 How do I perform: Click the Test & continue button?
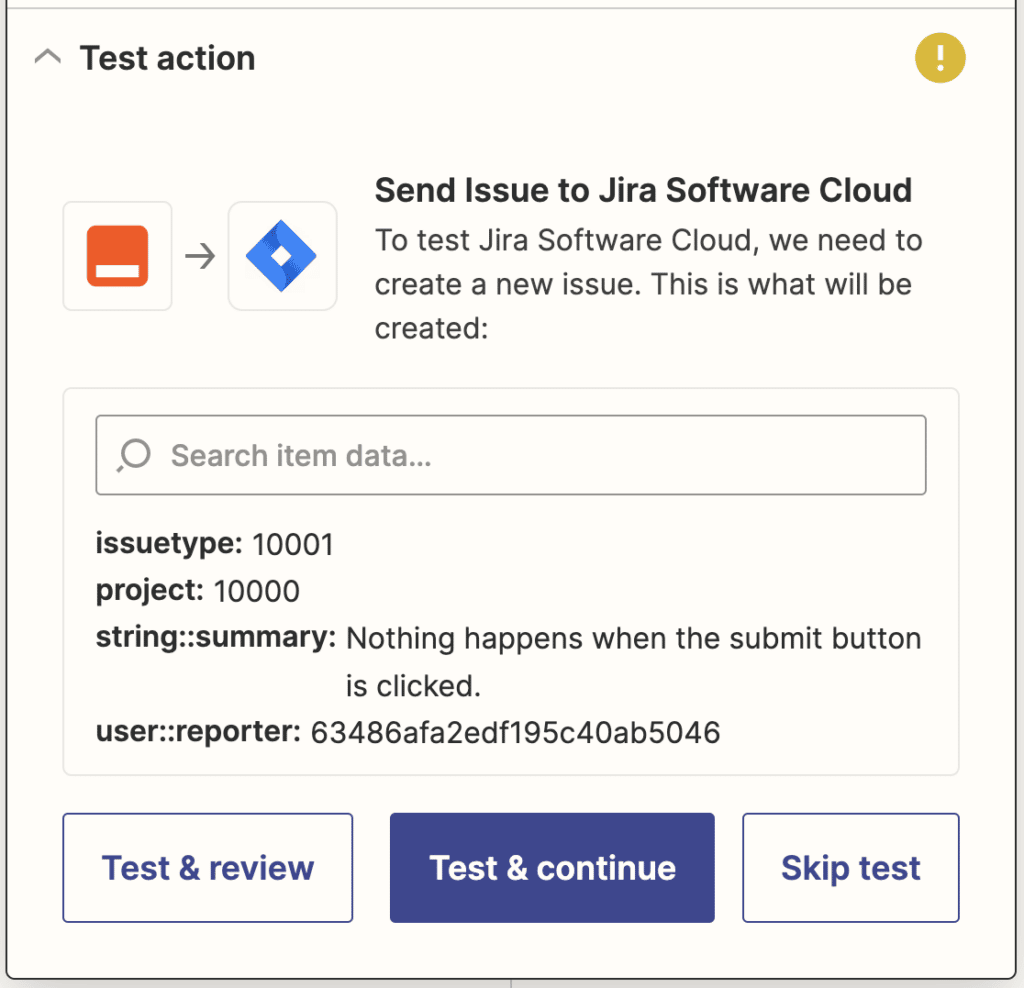(x=551, y=867)
